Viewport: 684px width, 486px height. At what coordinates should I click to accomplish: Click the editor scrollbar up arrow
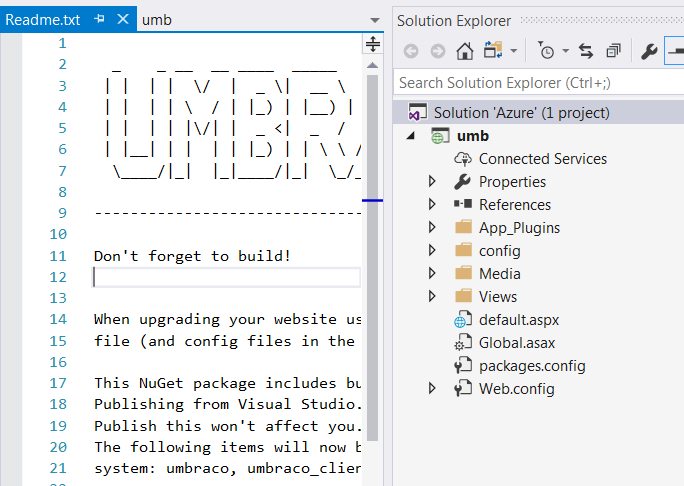(373, 66)
